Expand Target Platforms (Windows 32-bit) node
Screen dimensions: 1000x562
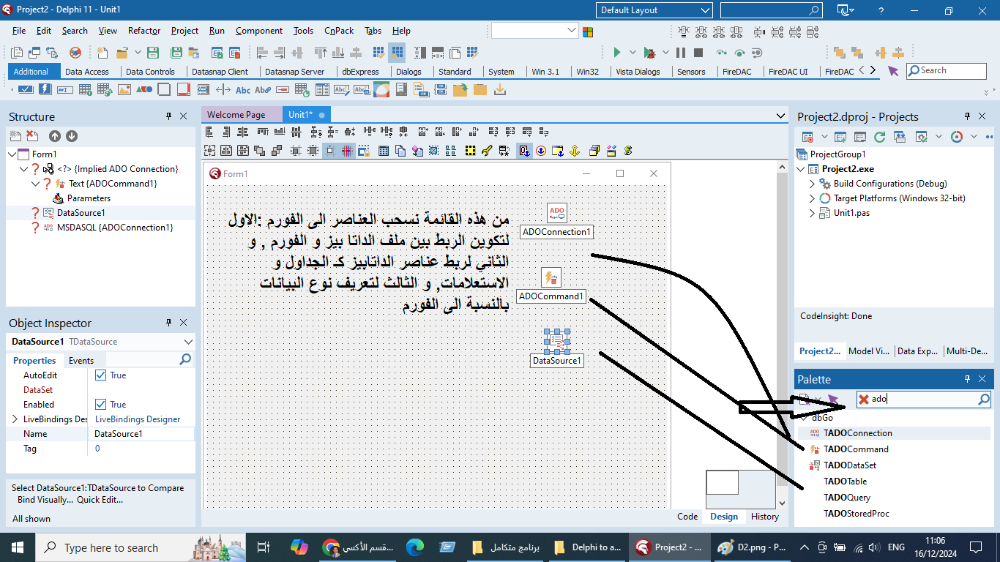pos(812,198)
